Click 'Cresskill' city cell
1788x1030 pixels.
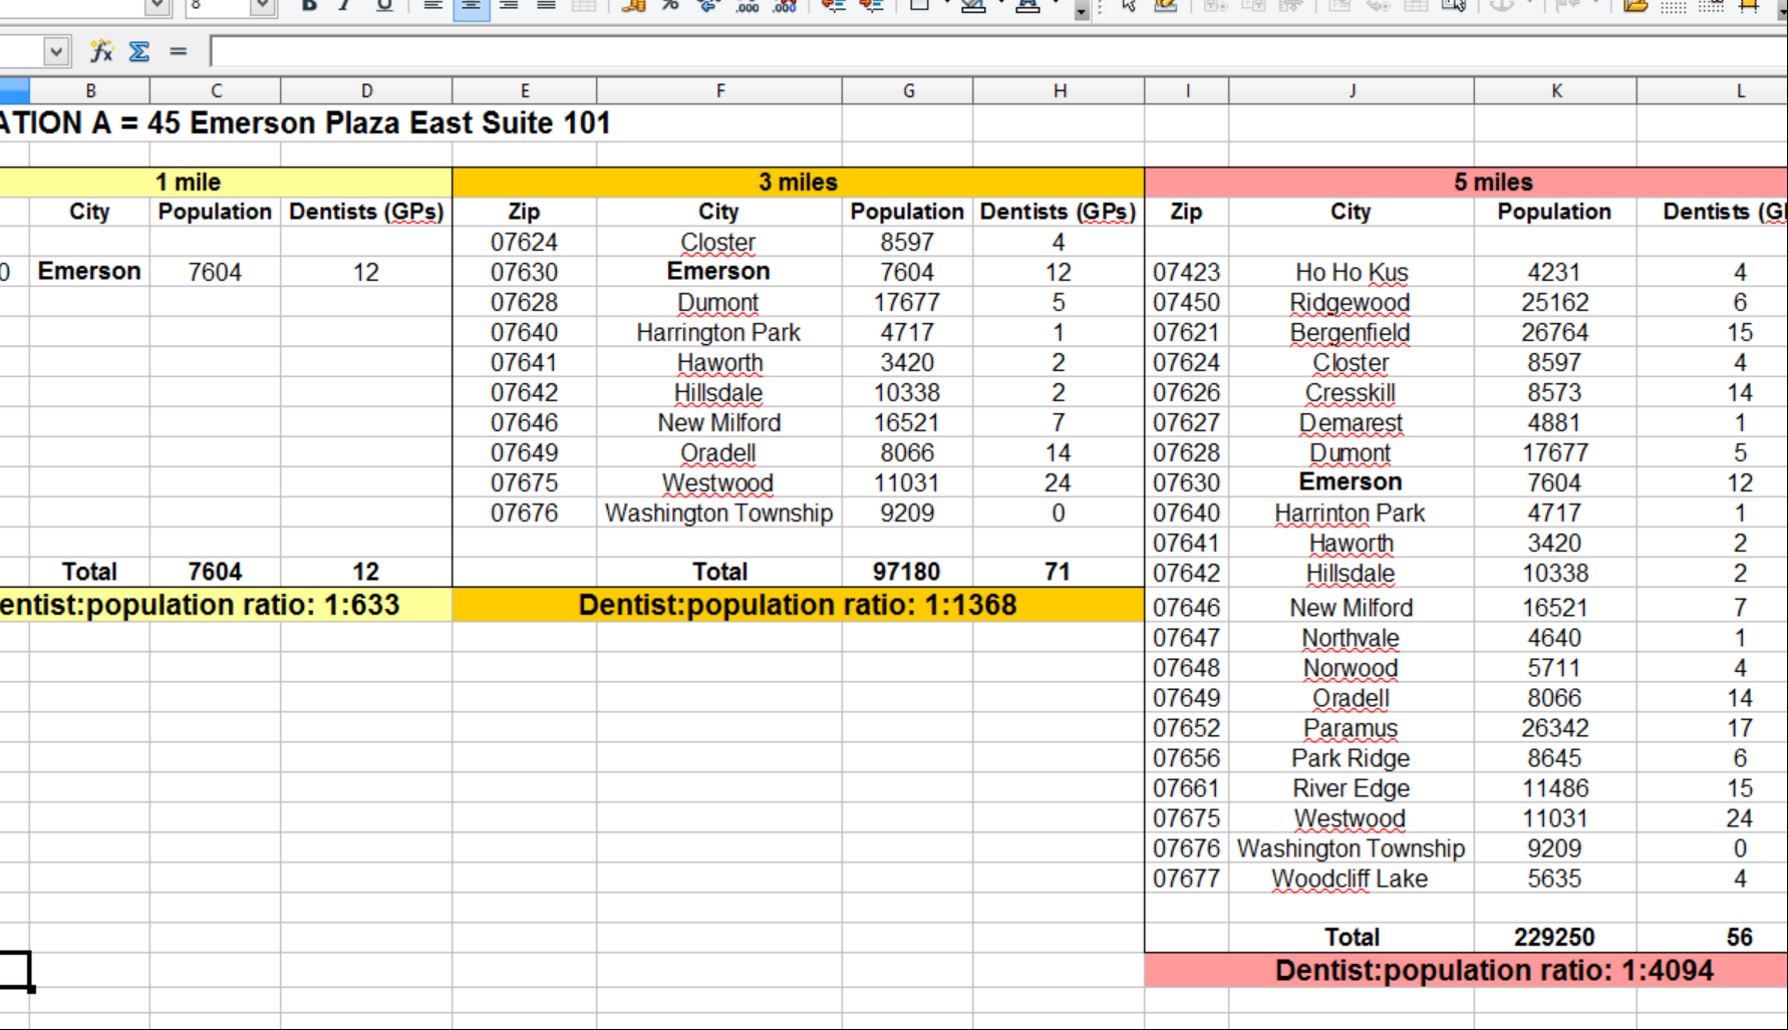click(x=1351, y=392)
